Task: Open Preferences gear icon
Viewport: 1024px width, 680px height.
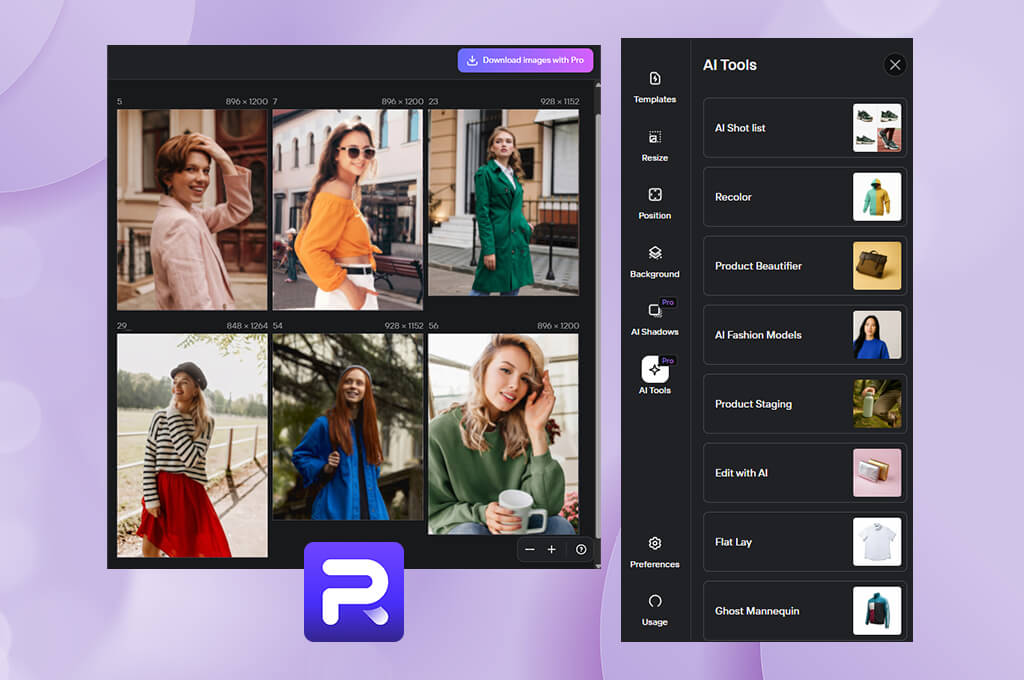Action: (654, 543)
